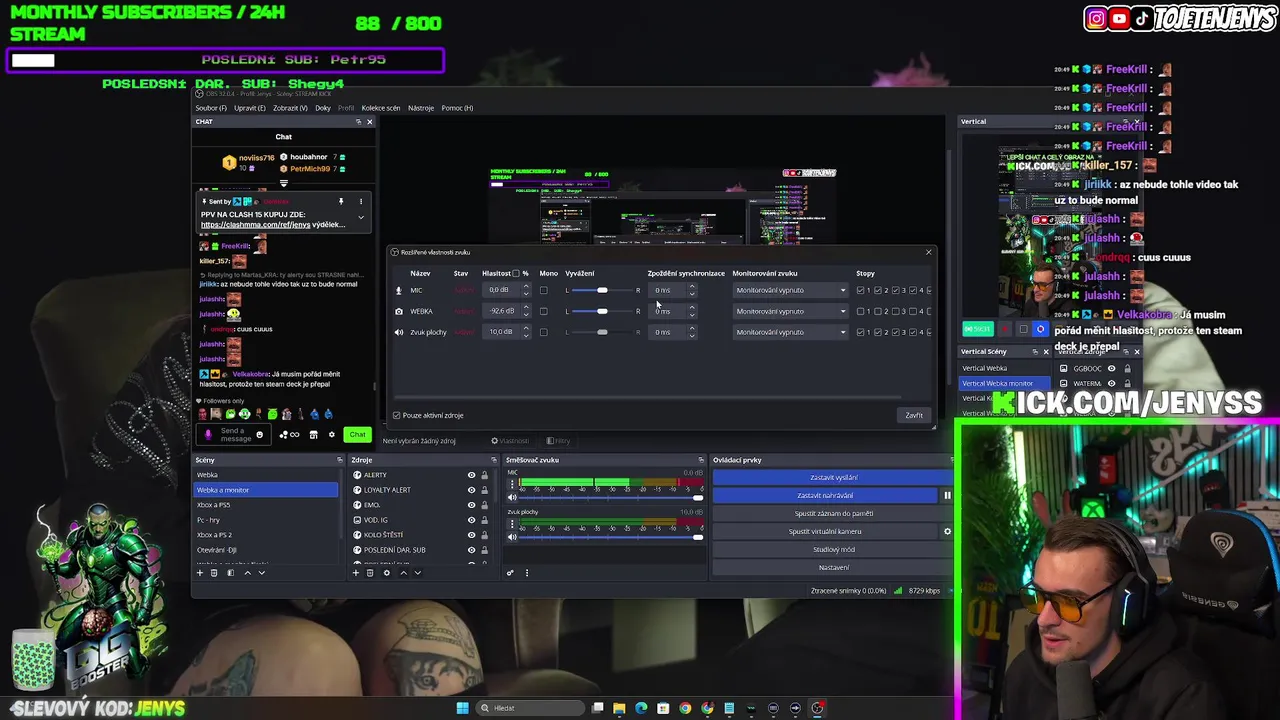Adjust the MIC balance slider
The image size is (1280, 720).
pos(602,290)
